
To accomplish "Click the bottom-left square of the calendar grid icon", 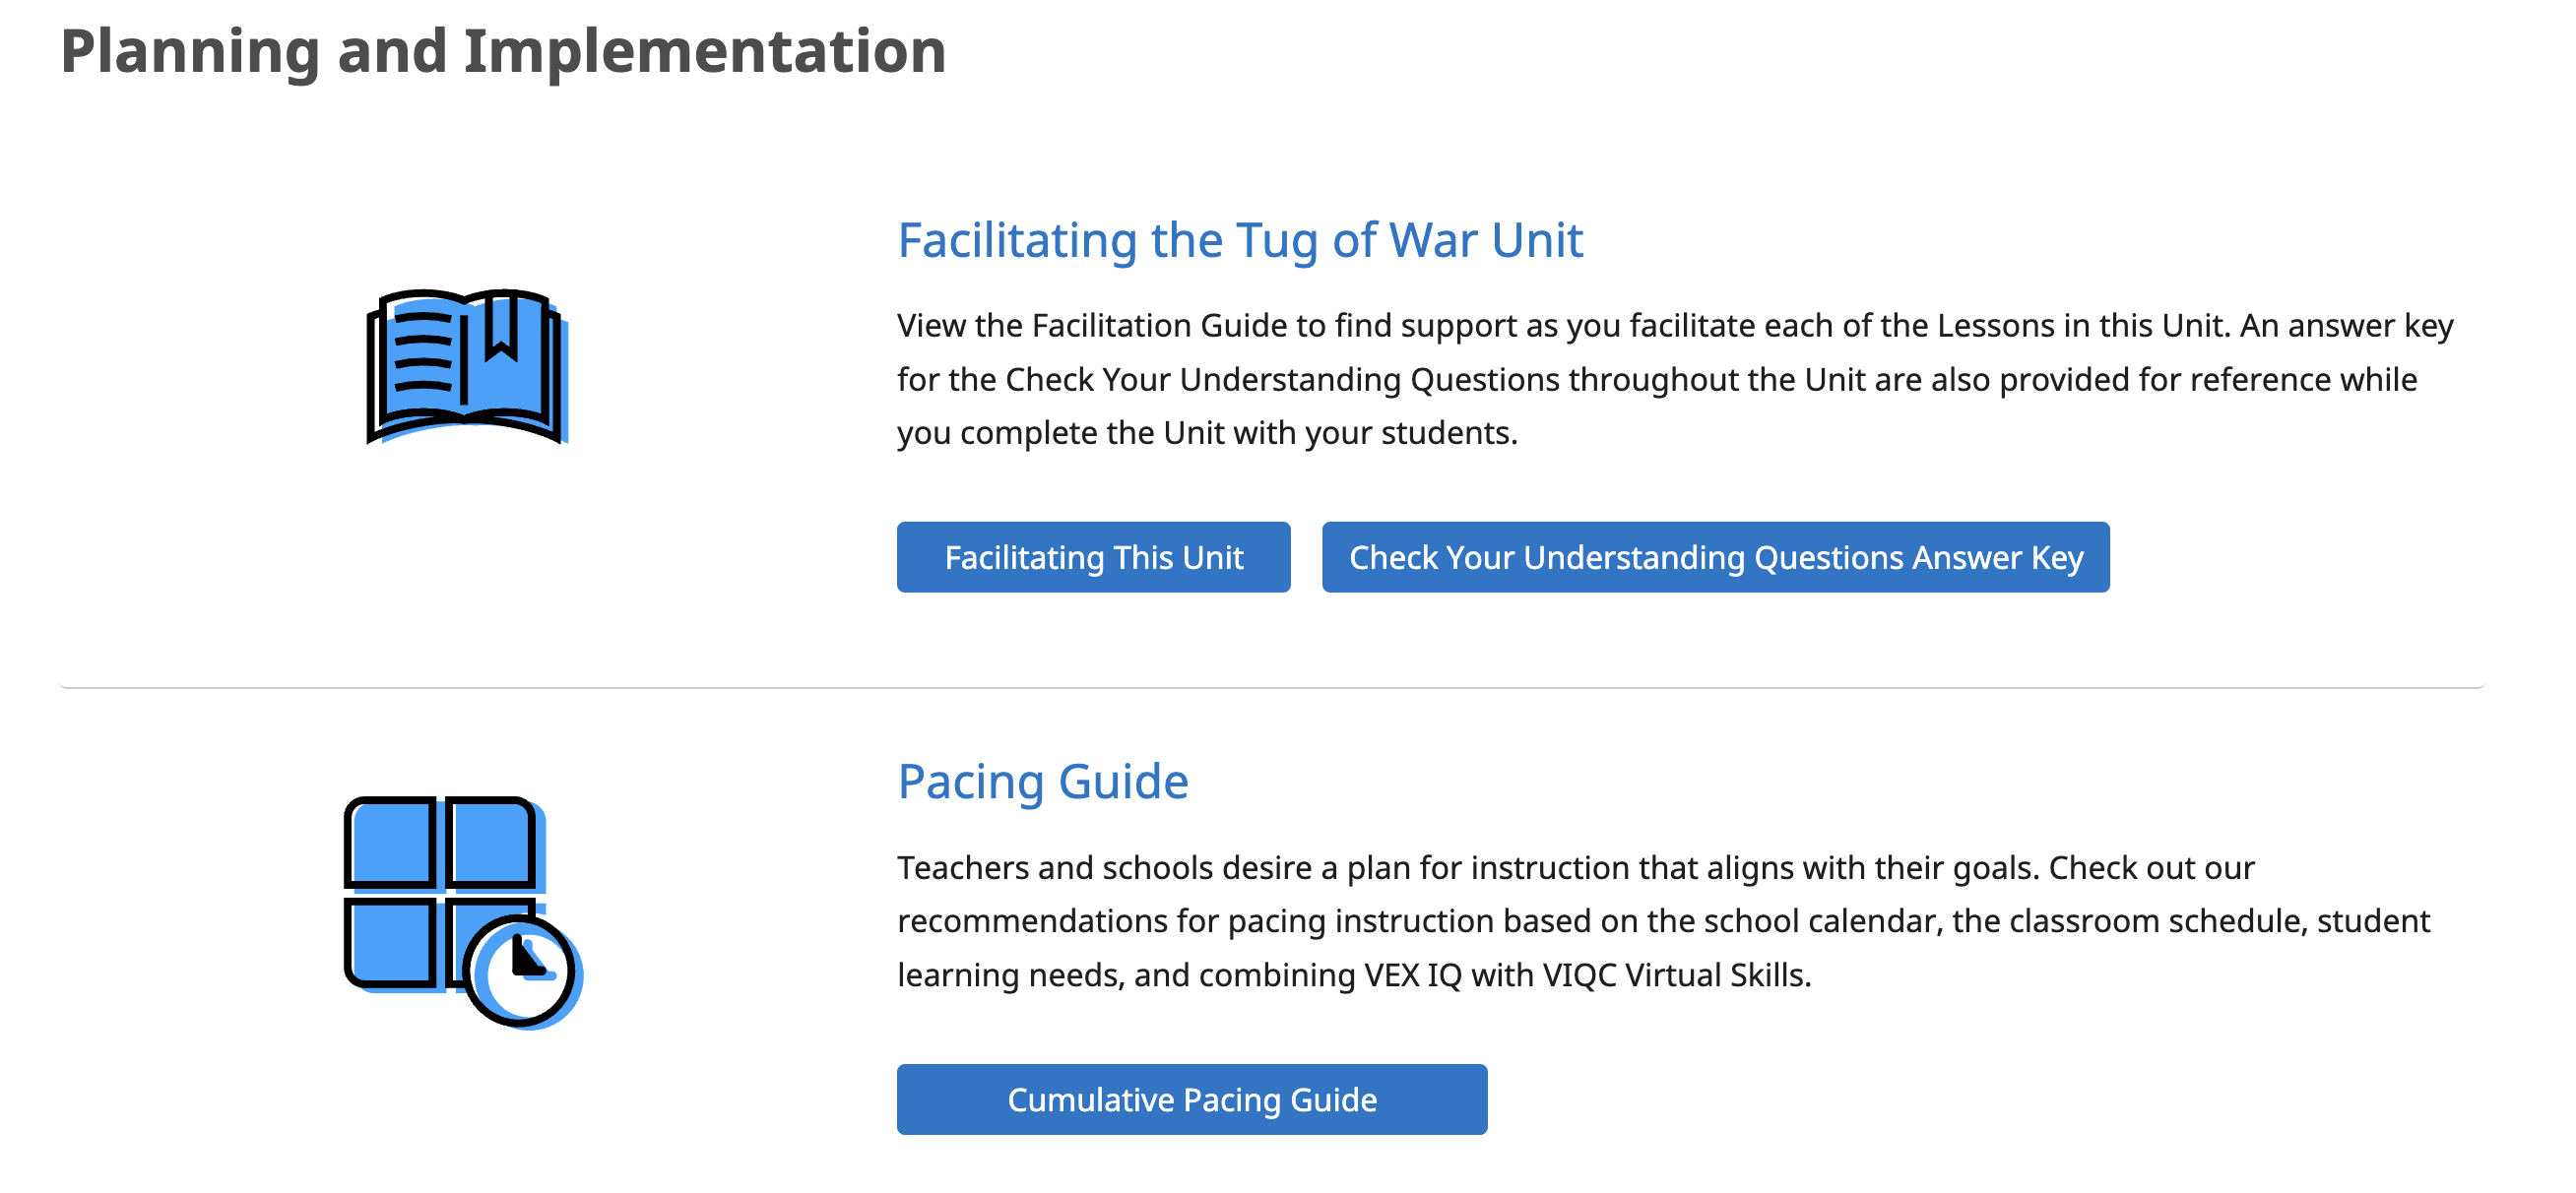I will tap(390, 942).
